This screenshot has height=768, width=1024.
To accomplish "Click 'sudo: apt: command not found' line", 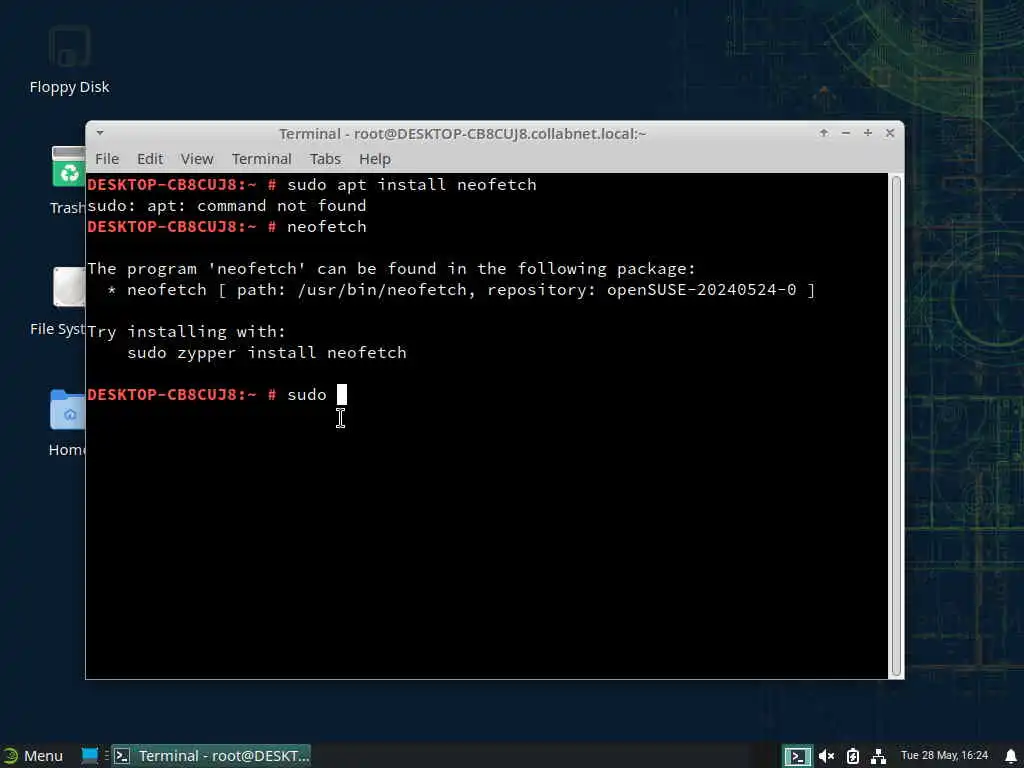I will tap(227, 206).
